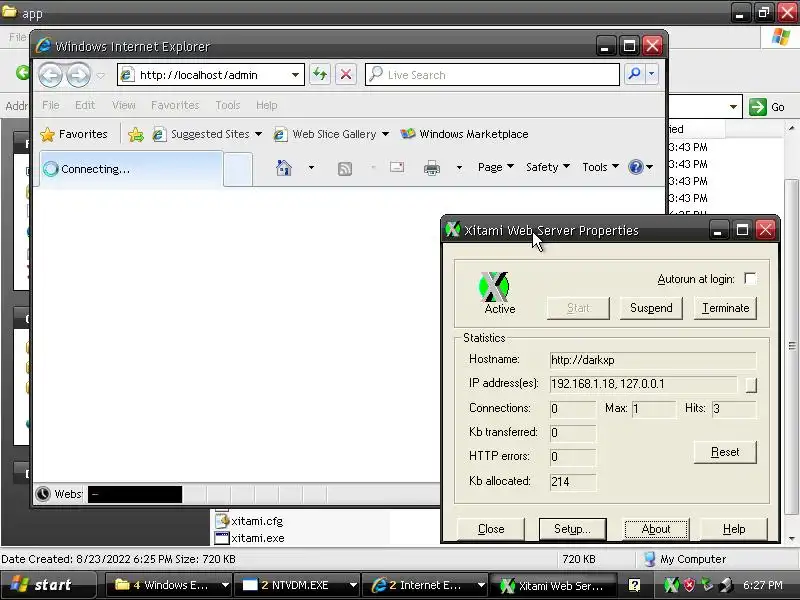This screenshot has width=800, height=600.
Task: Click the Internet Explorer Back arrow button
Action: coord(51,76)
